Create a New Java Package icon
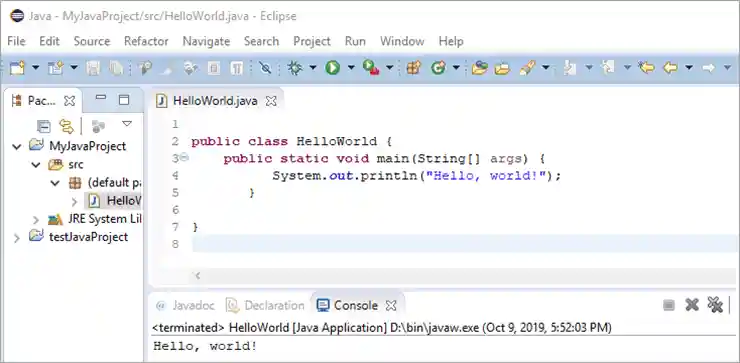Screen dimensions: 740x363 point(413,68)
